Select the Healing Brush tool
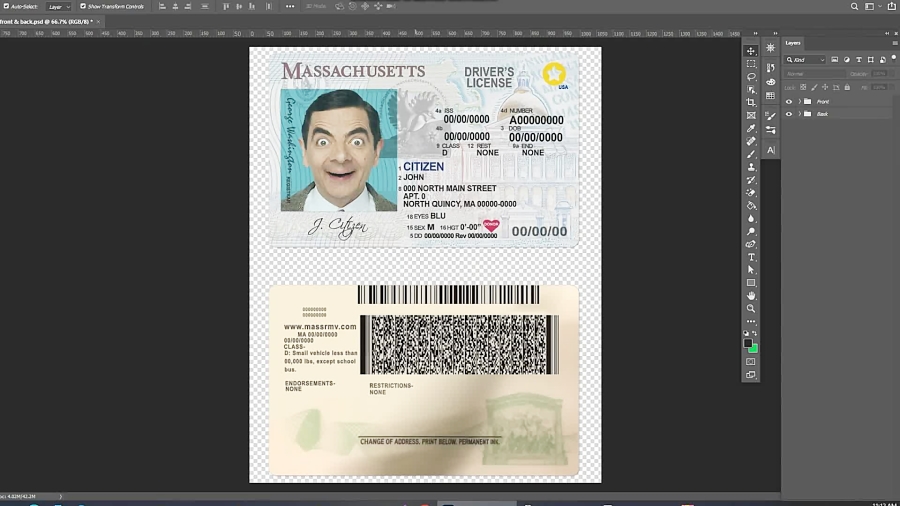Image resolution: width=900 pixels, height=506 pixels. point(751,141)
